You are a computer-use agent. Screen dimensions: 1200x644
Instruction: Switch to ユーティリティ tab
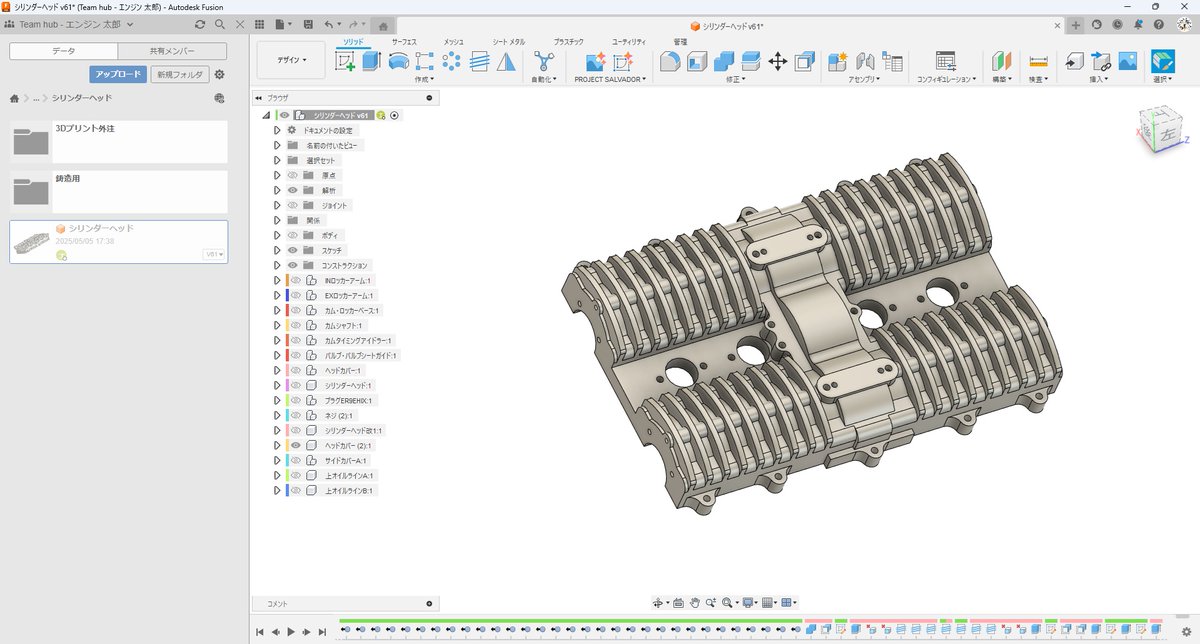point(629,42)
